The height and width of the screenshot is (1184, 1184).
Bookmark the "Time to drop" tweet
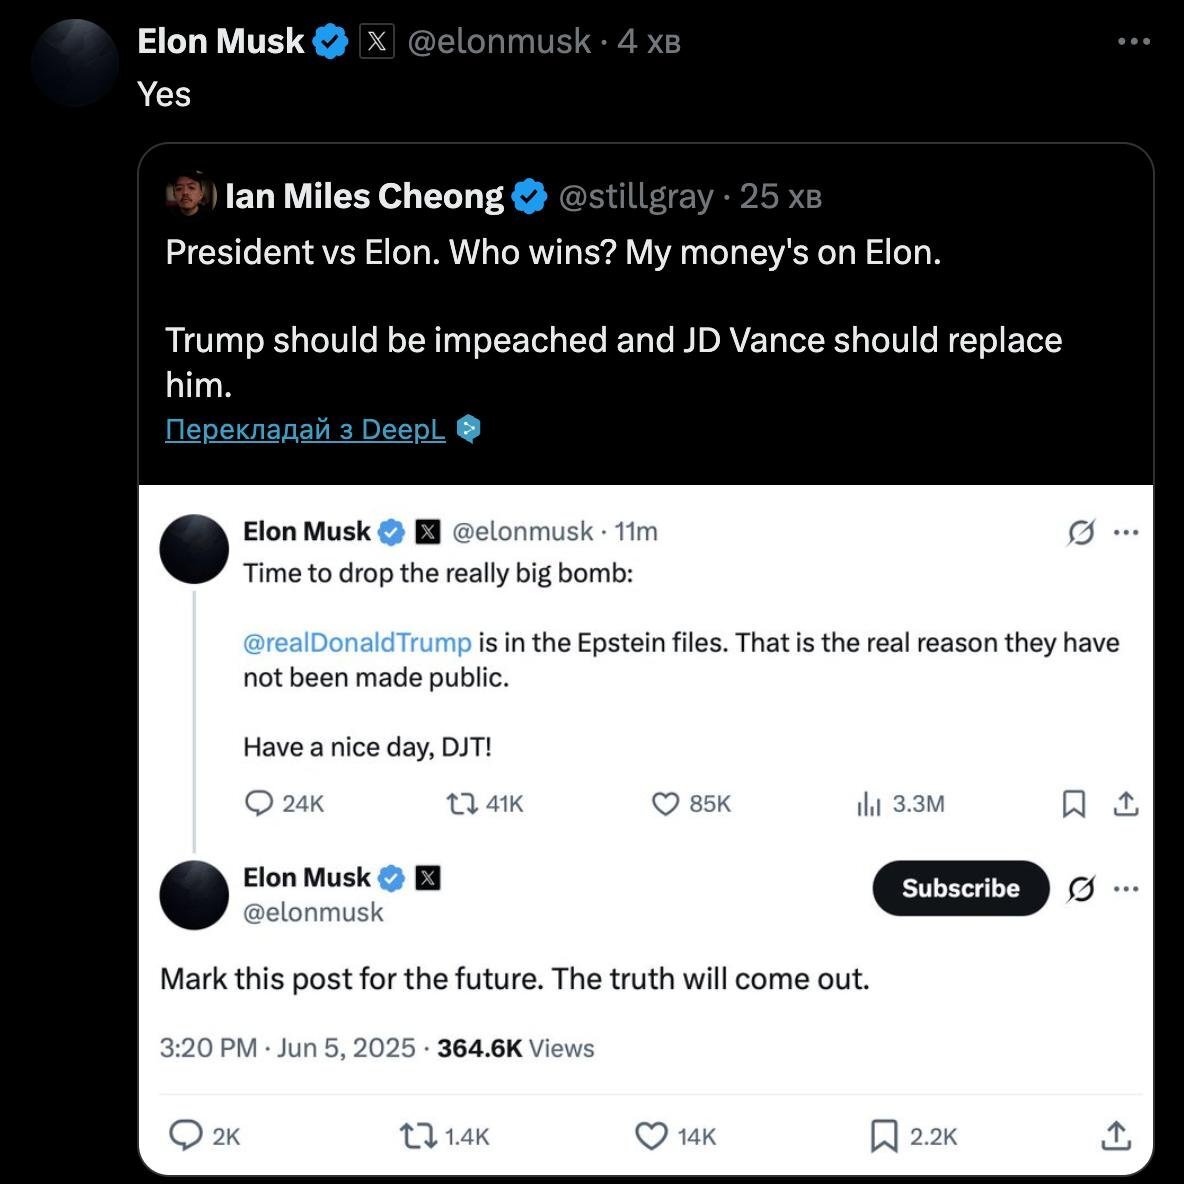[1073, 804]
